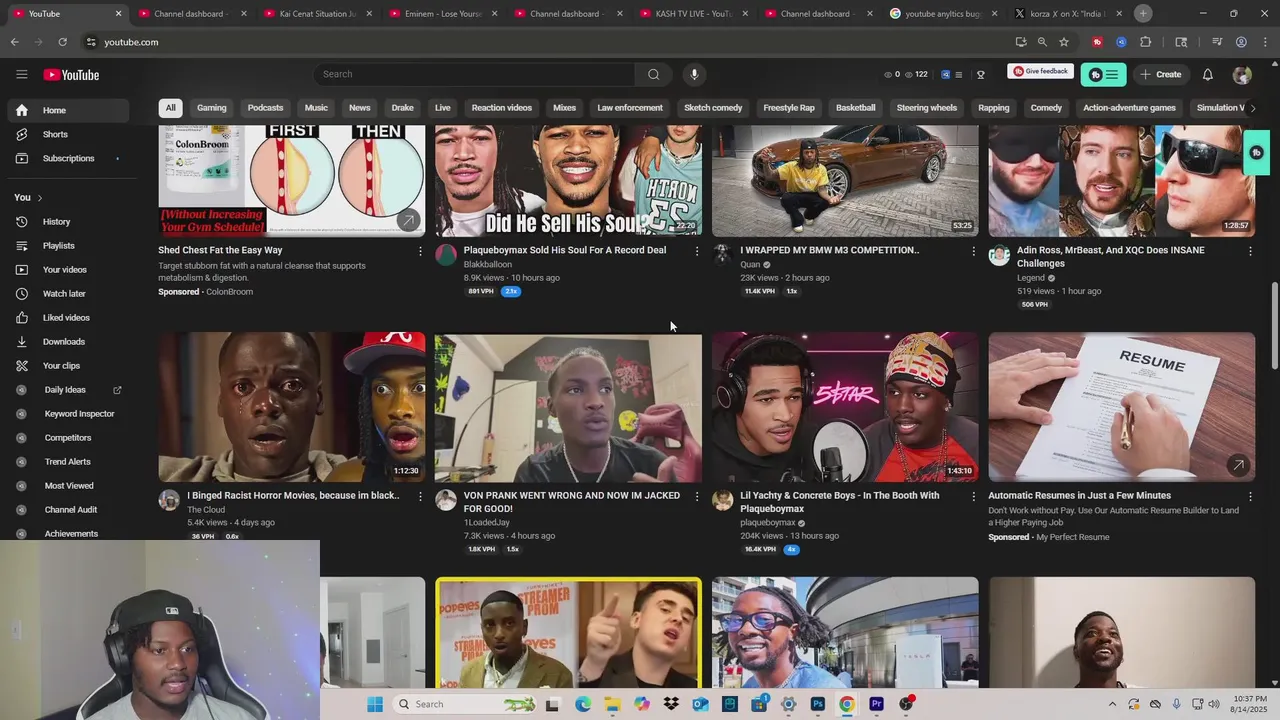Click the YouTube logo
The width and height of the screenshot is (1280, 720).
[71, 75]
